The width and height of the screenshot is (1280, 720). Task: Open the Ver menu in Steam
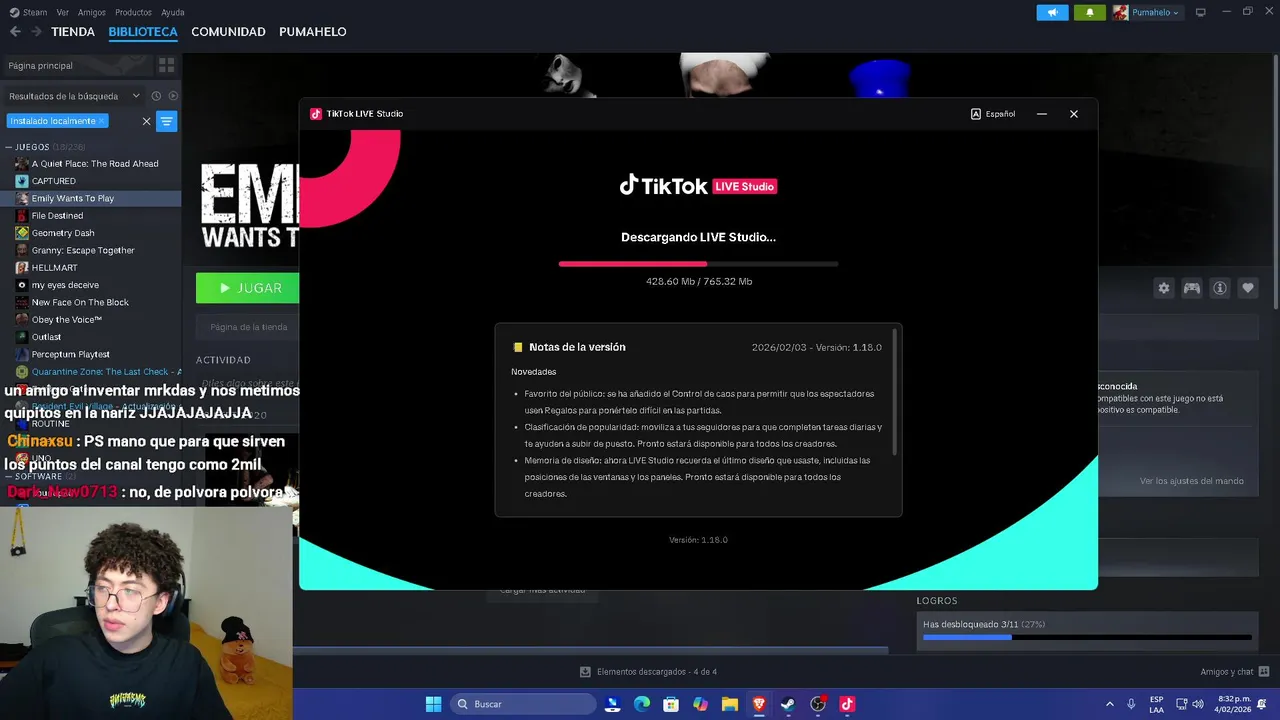pyautogui.click(x=63, y=12)
